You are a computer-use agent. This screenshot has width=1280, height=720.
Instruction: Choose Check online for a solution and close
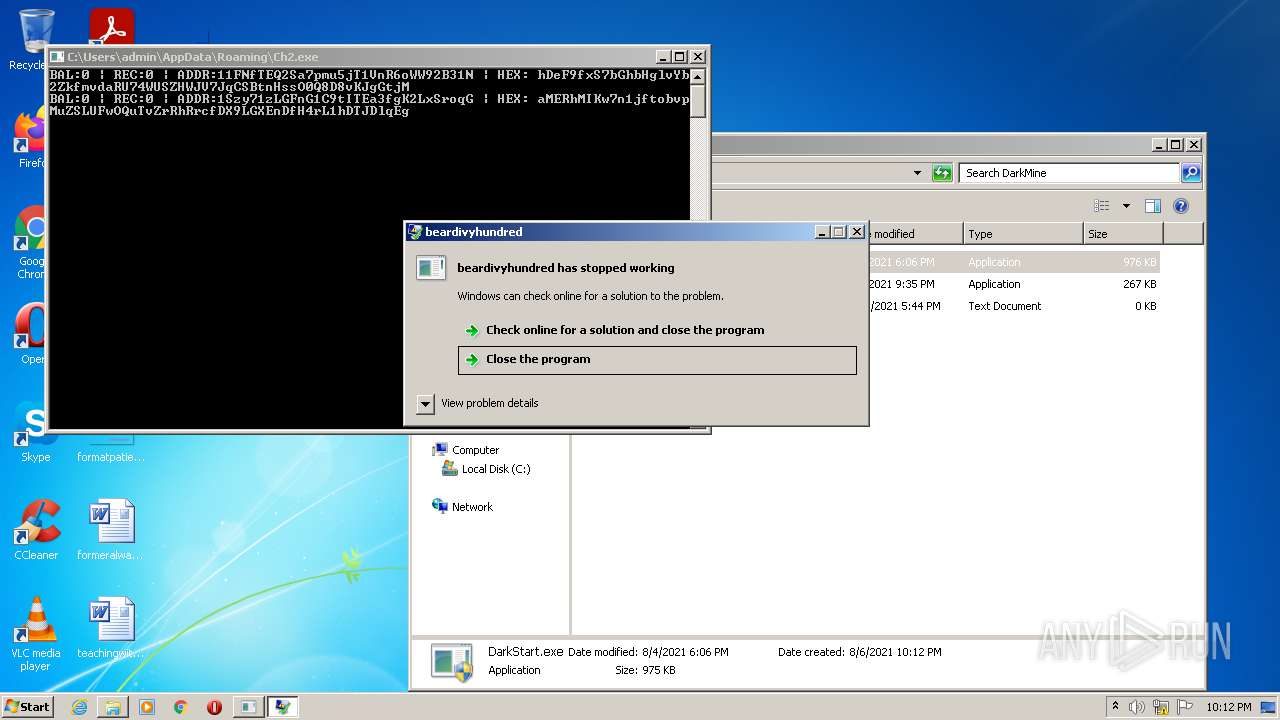click(625, 330)
